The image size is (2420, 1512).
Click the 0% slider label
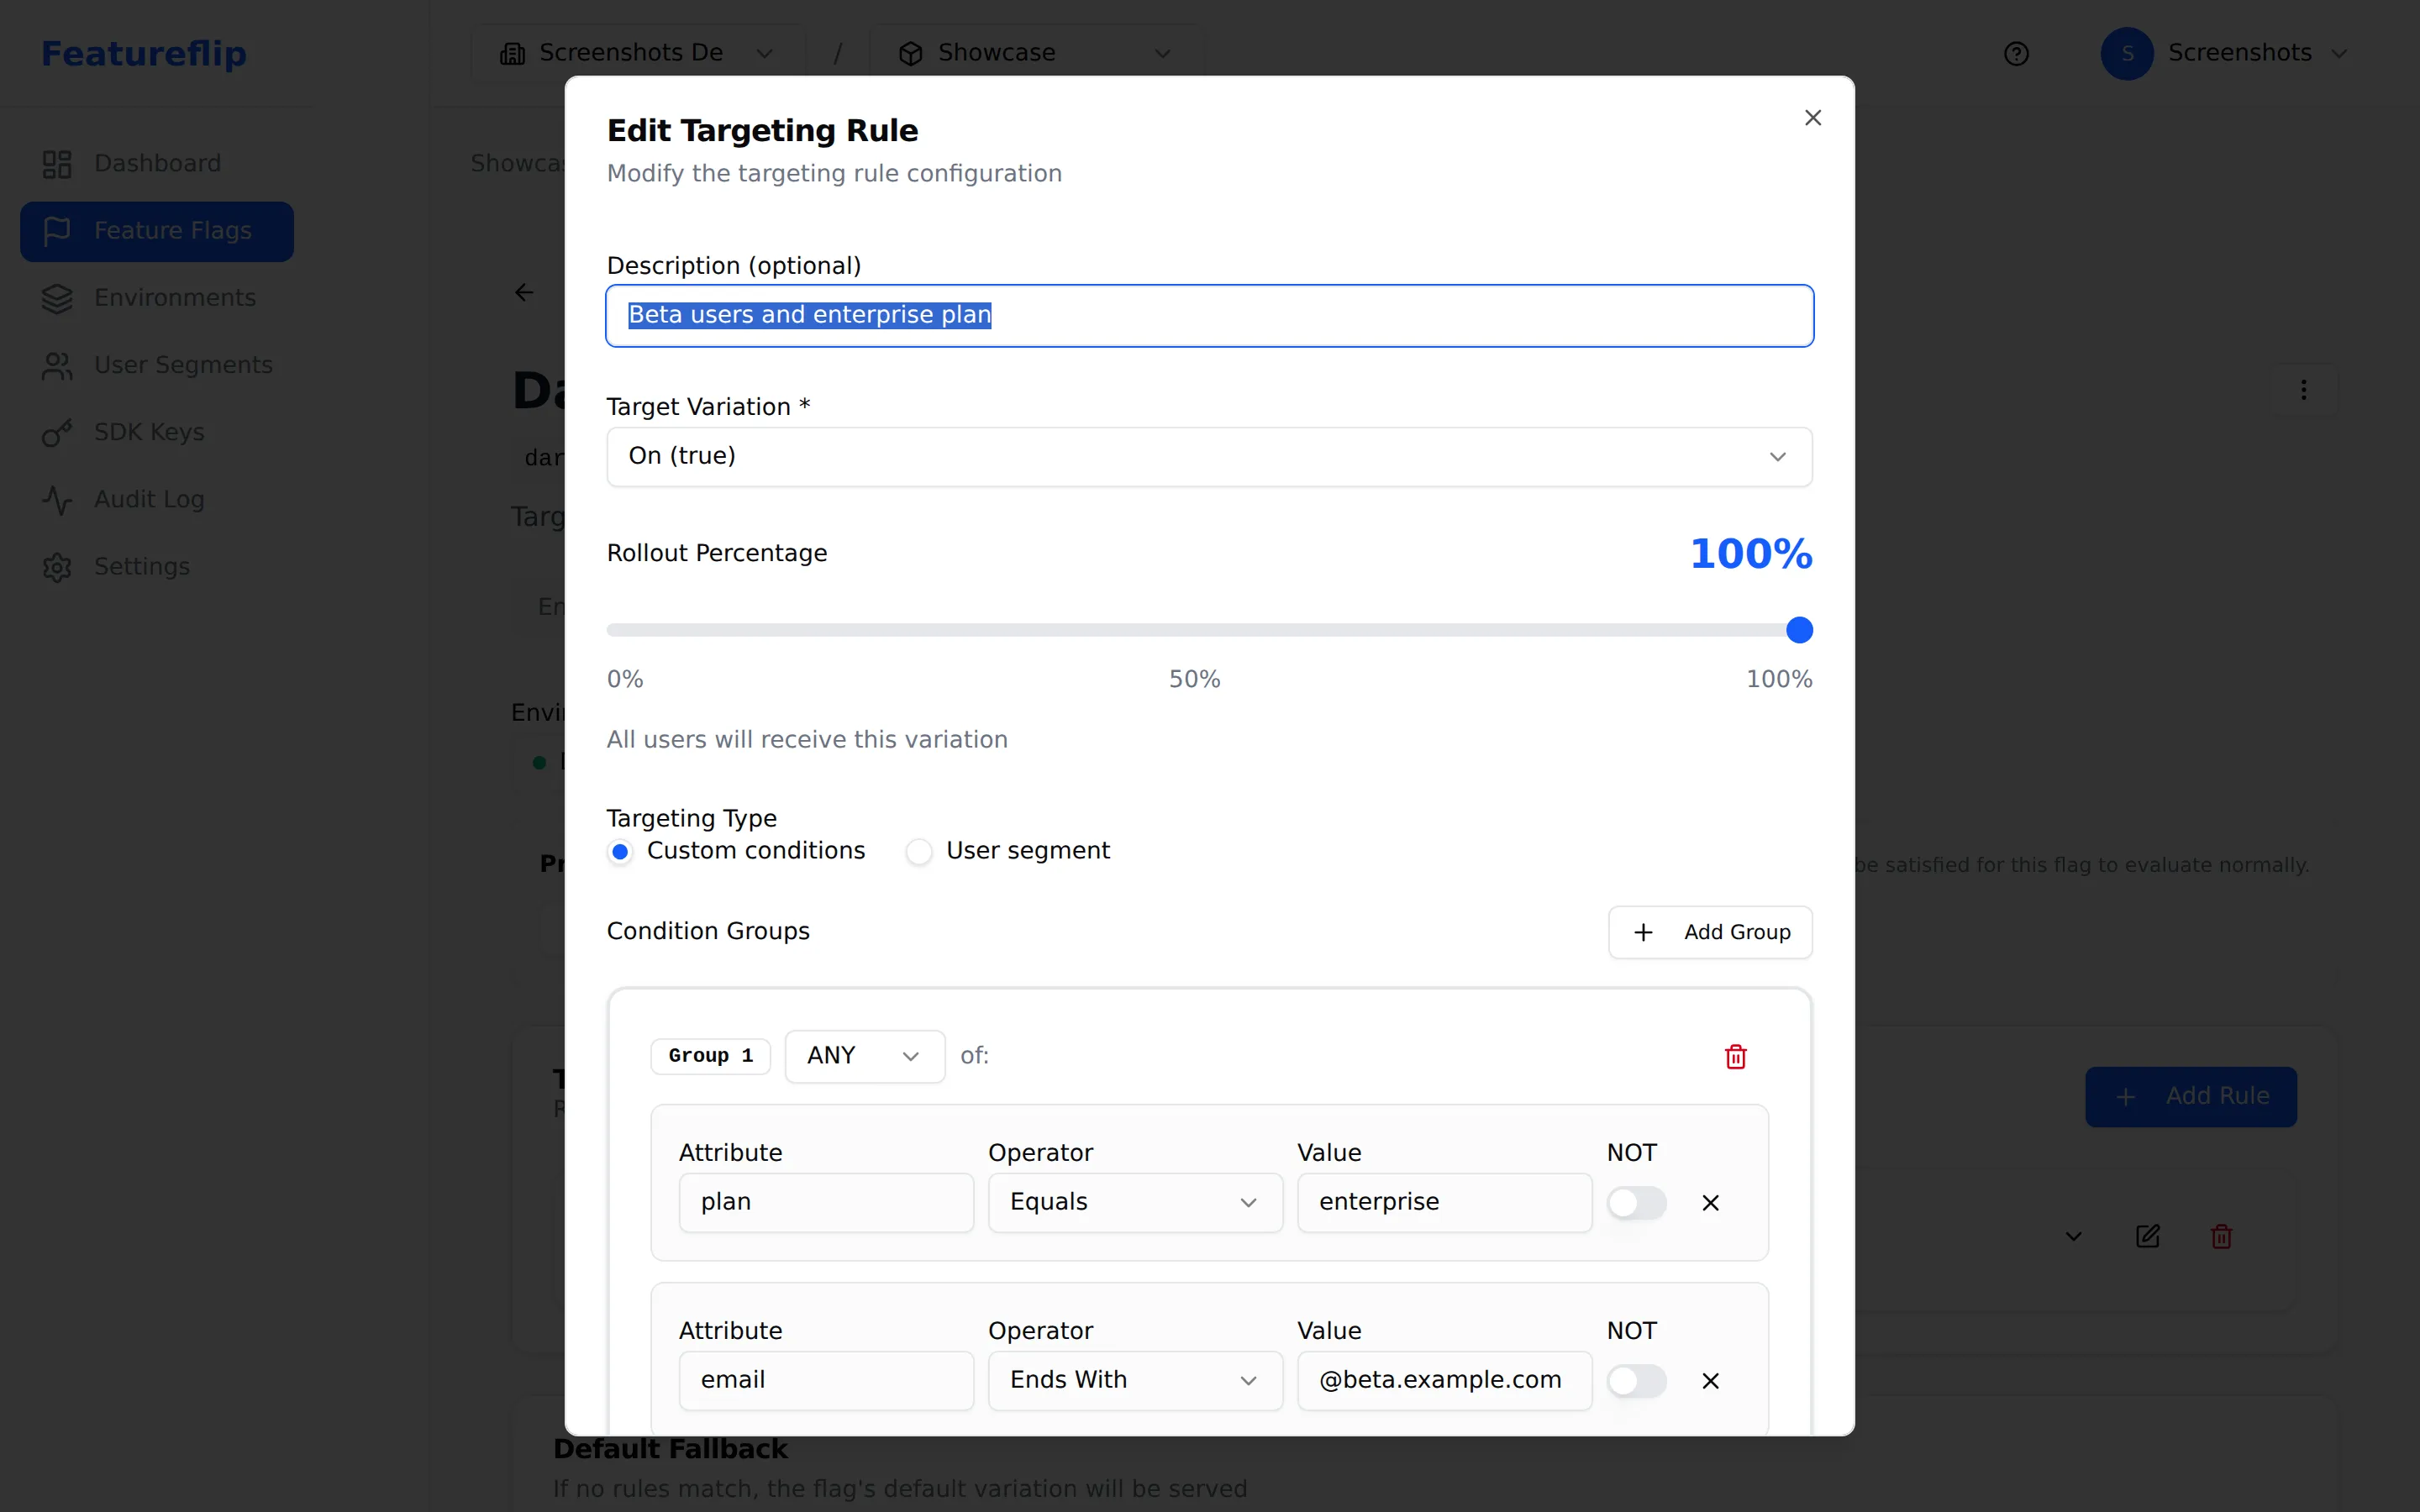[x=625, y=679]
